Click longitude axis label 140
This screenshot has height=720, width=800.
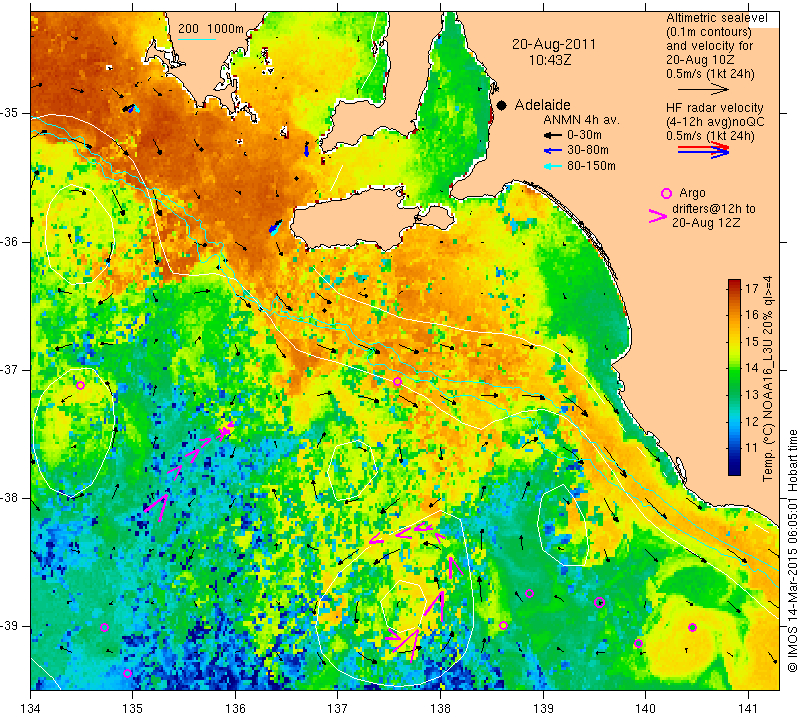[x=645, y=709]
